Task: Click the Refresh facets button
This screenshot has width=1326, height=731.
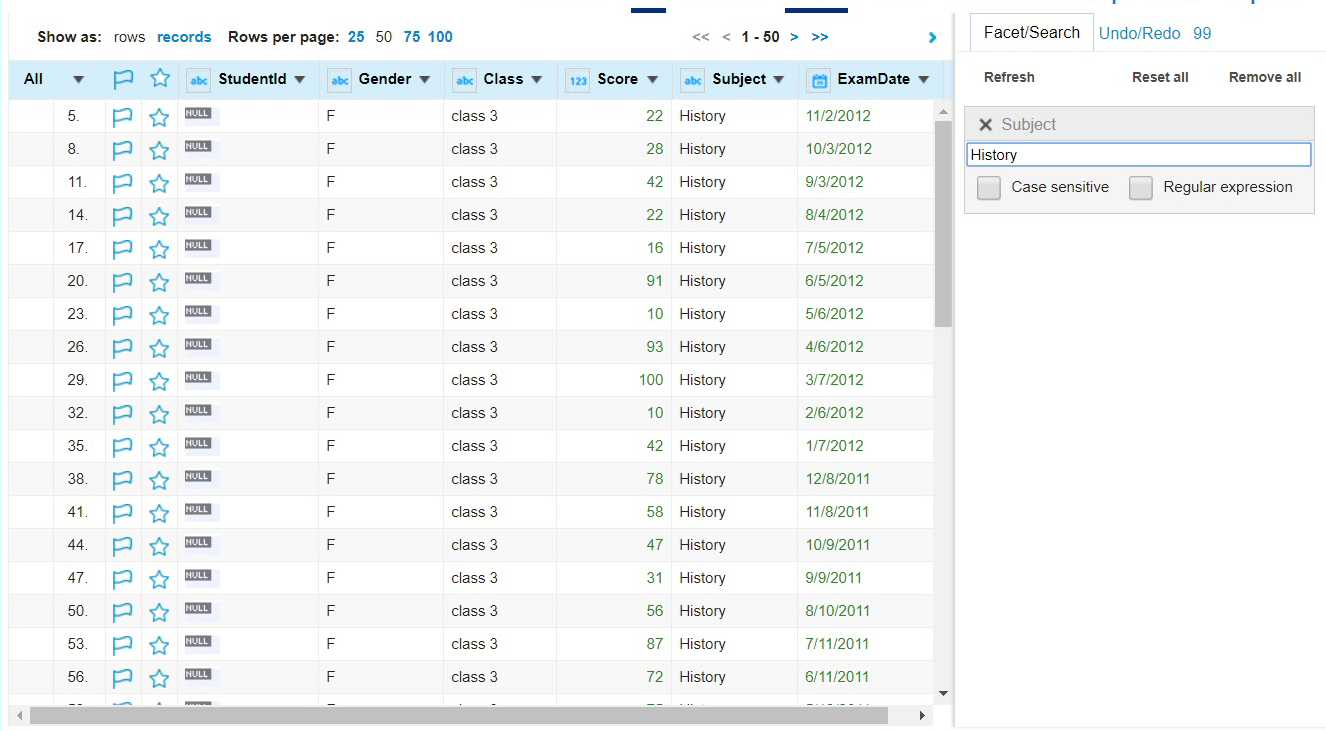Action: point(1009,77)
